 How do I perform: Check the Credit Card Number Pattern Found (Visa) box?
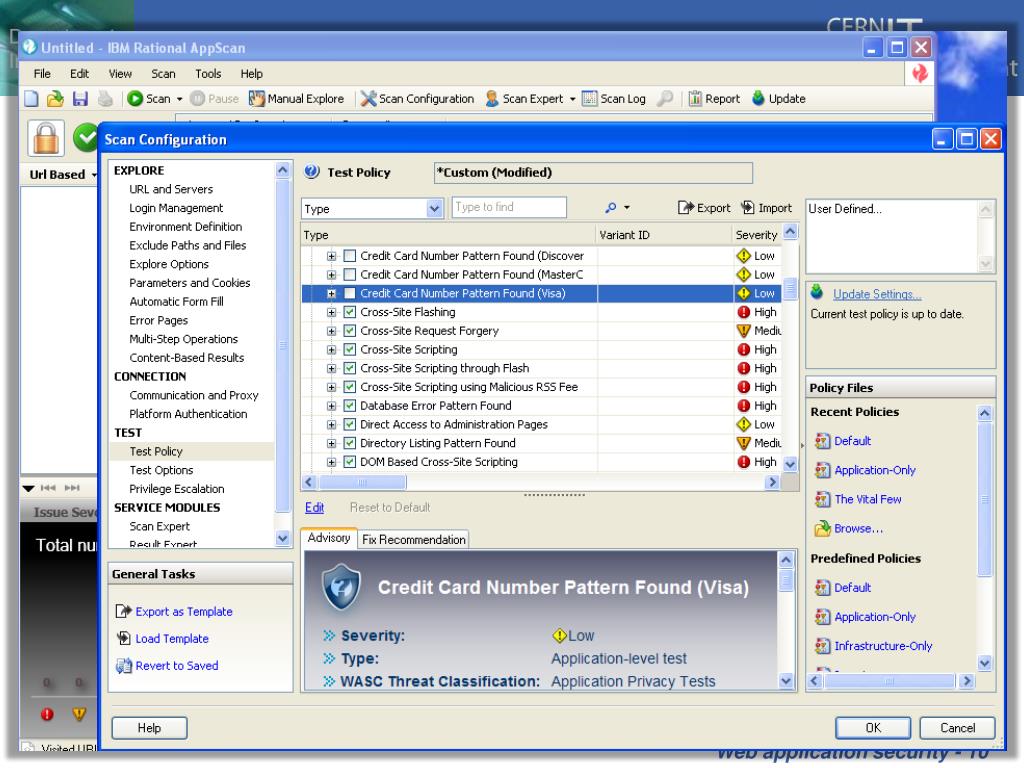(350, 293)
